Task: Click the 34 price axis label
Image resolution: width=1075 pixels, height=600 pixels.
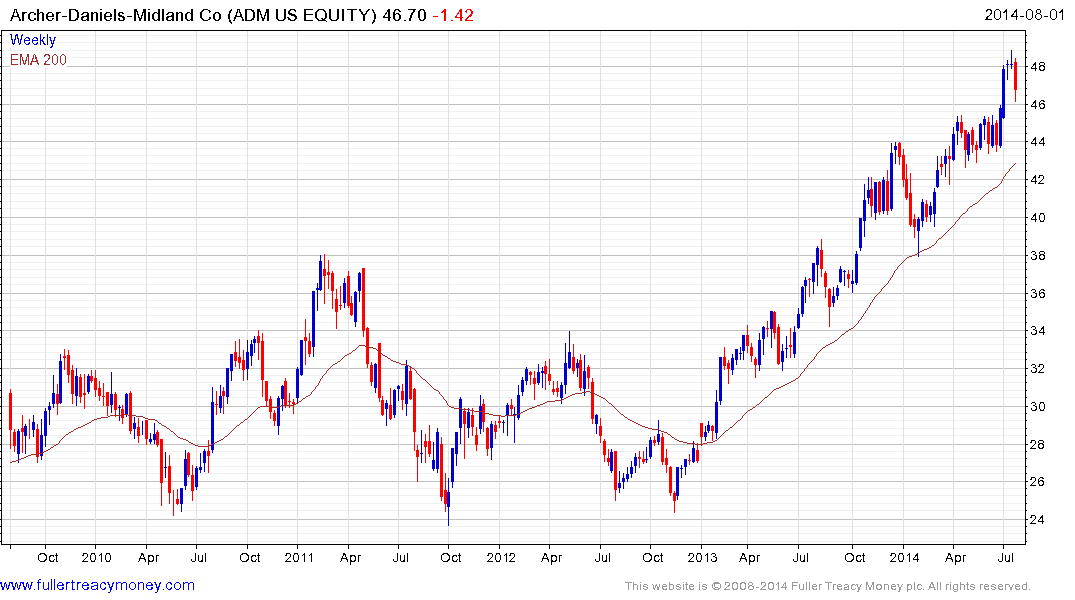Action: (x=1037, y=331)
